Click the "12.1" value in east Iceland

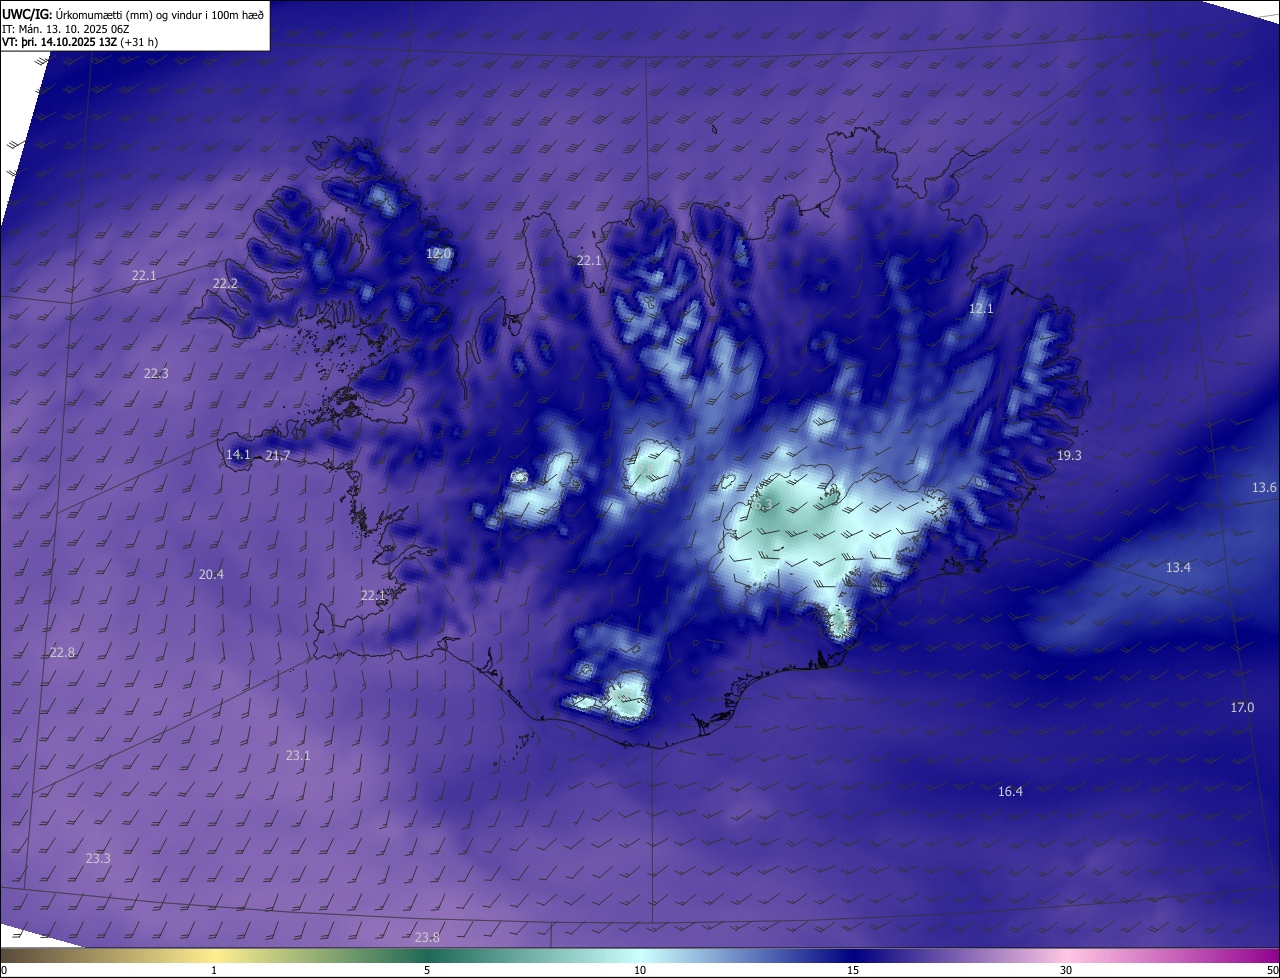981,309
